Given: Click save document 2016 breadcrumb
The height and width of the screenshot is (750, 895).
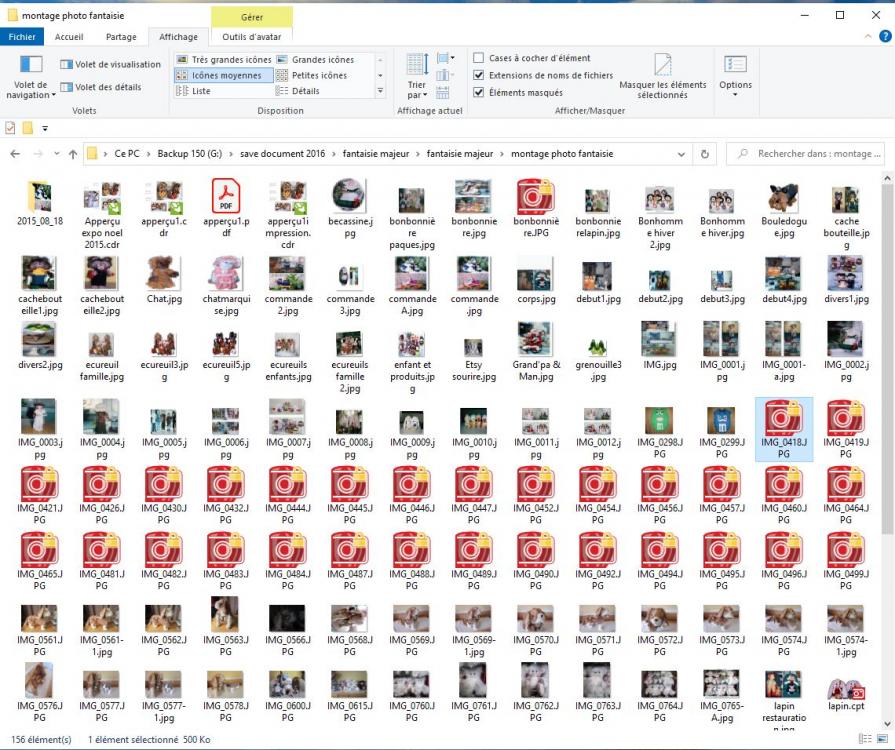Looking at the screenshot, I should point(282,154).
